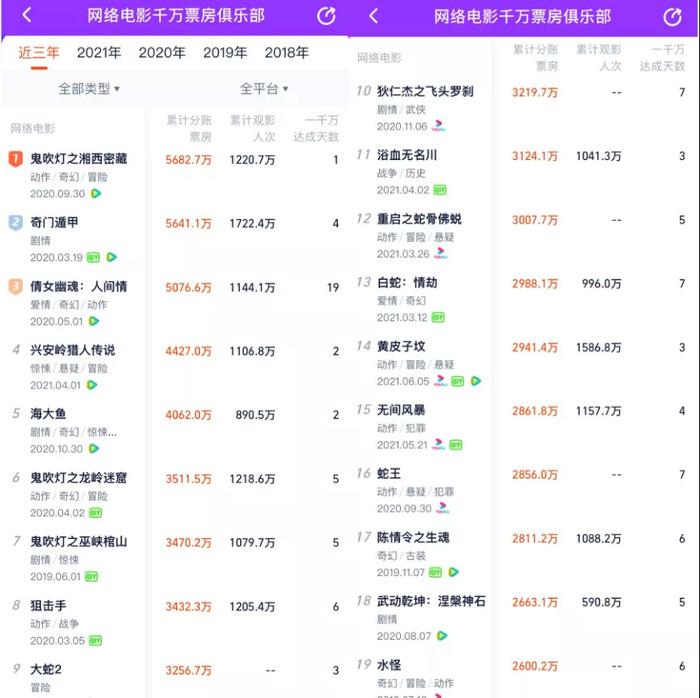The height and width of the screenshot is (698, 700).
Task: Click Tencent Video icon under 陈情令之生魂
Action: click(x=454, y=573)
